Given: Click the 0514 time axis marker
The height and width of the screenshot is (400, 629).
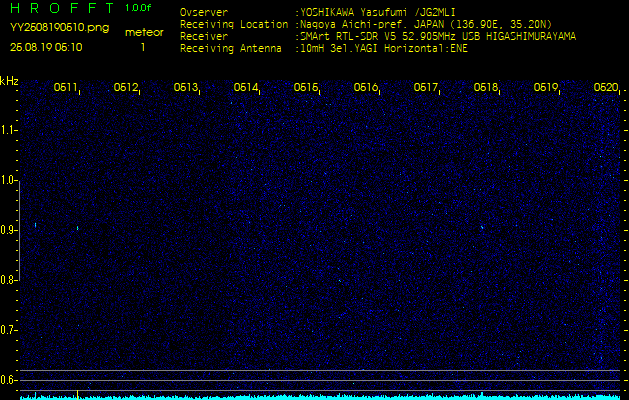Looking at the screenshot, I should click(x=246, y=87).
